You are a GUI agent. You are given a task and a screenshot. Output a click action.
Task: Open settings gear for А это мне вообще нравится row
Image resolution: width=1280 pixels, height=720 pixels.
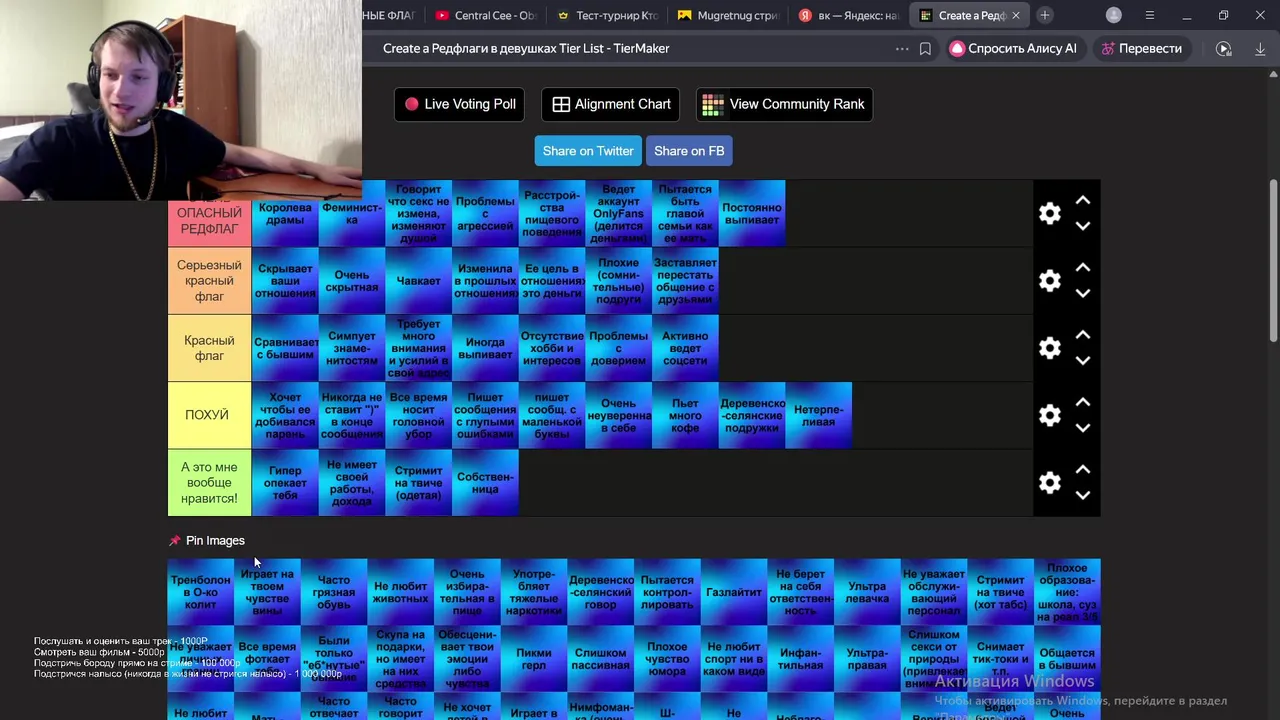(x=1049, y=483)
